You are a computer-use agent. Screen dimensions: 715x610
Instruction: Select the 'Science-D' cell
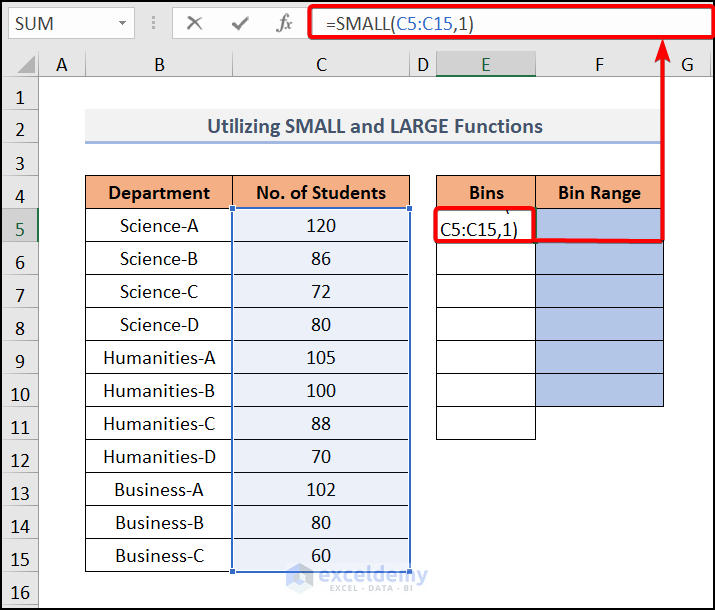[159, 325]
